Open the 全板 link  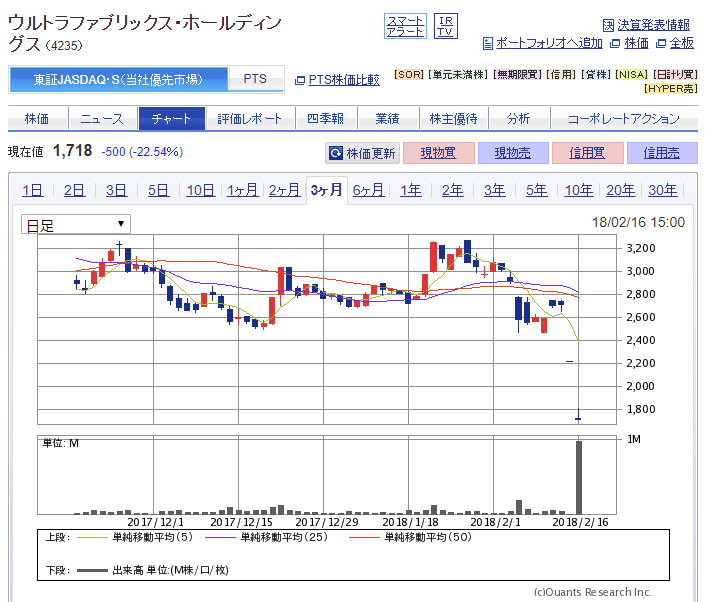[681, 43]
